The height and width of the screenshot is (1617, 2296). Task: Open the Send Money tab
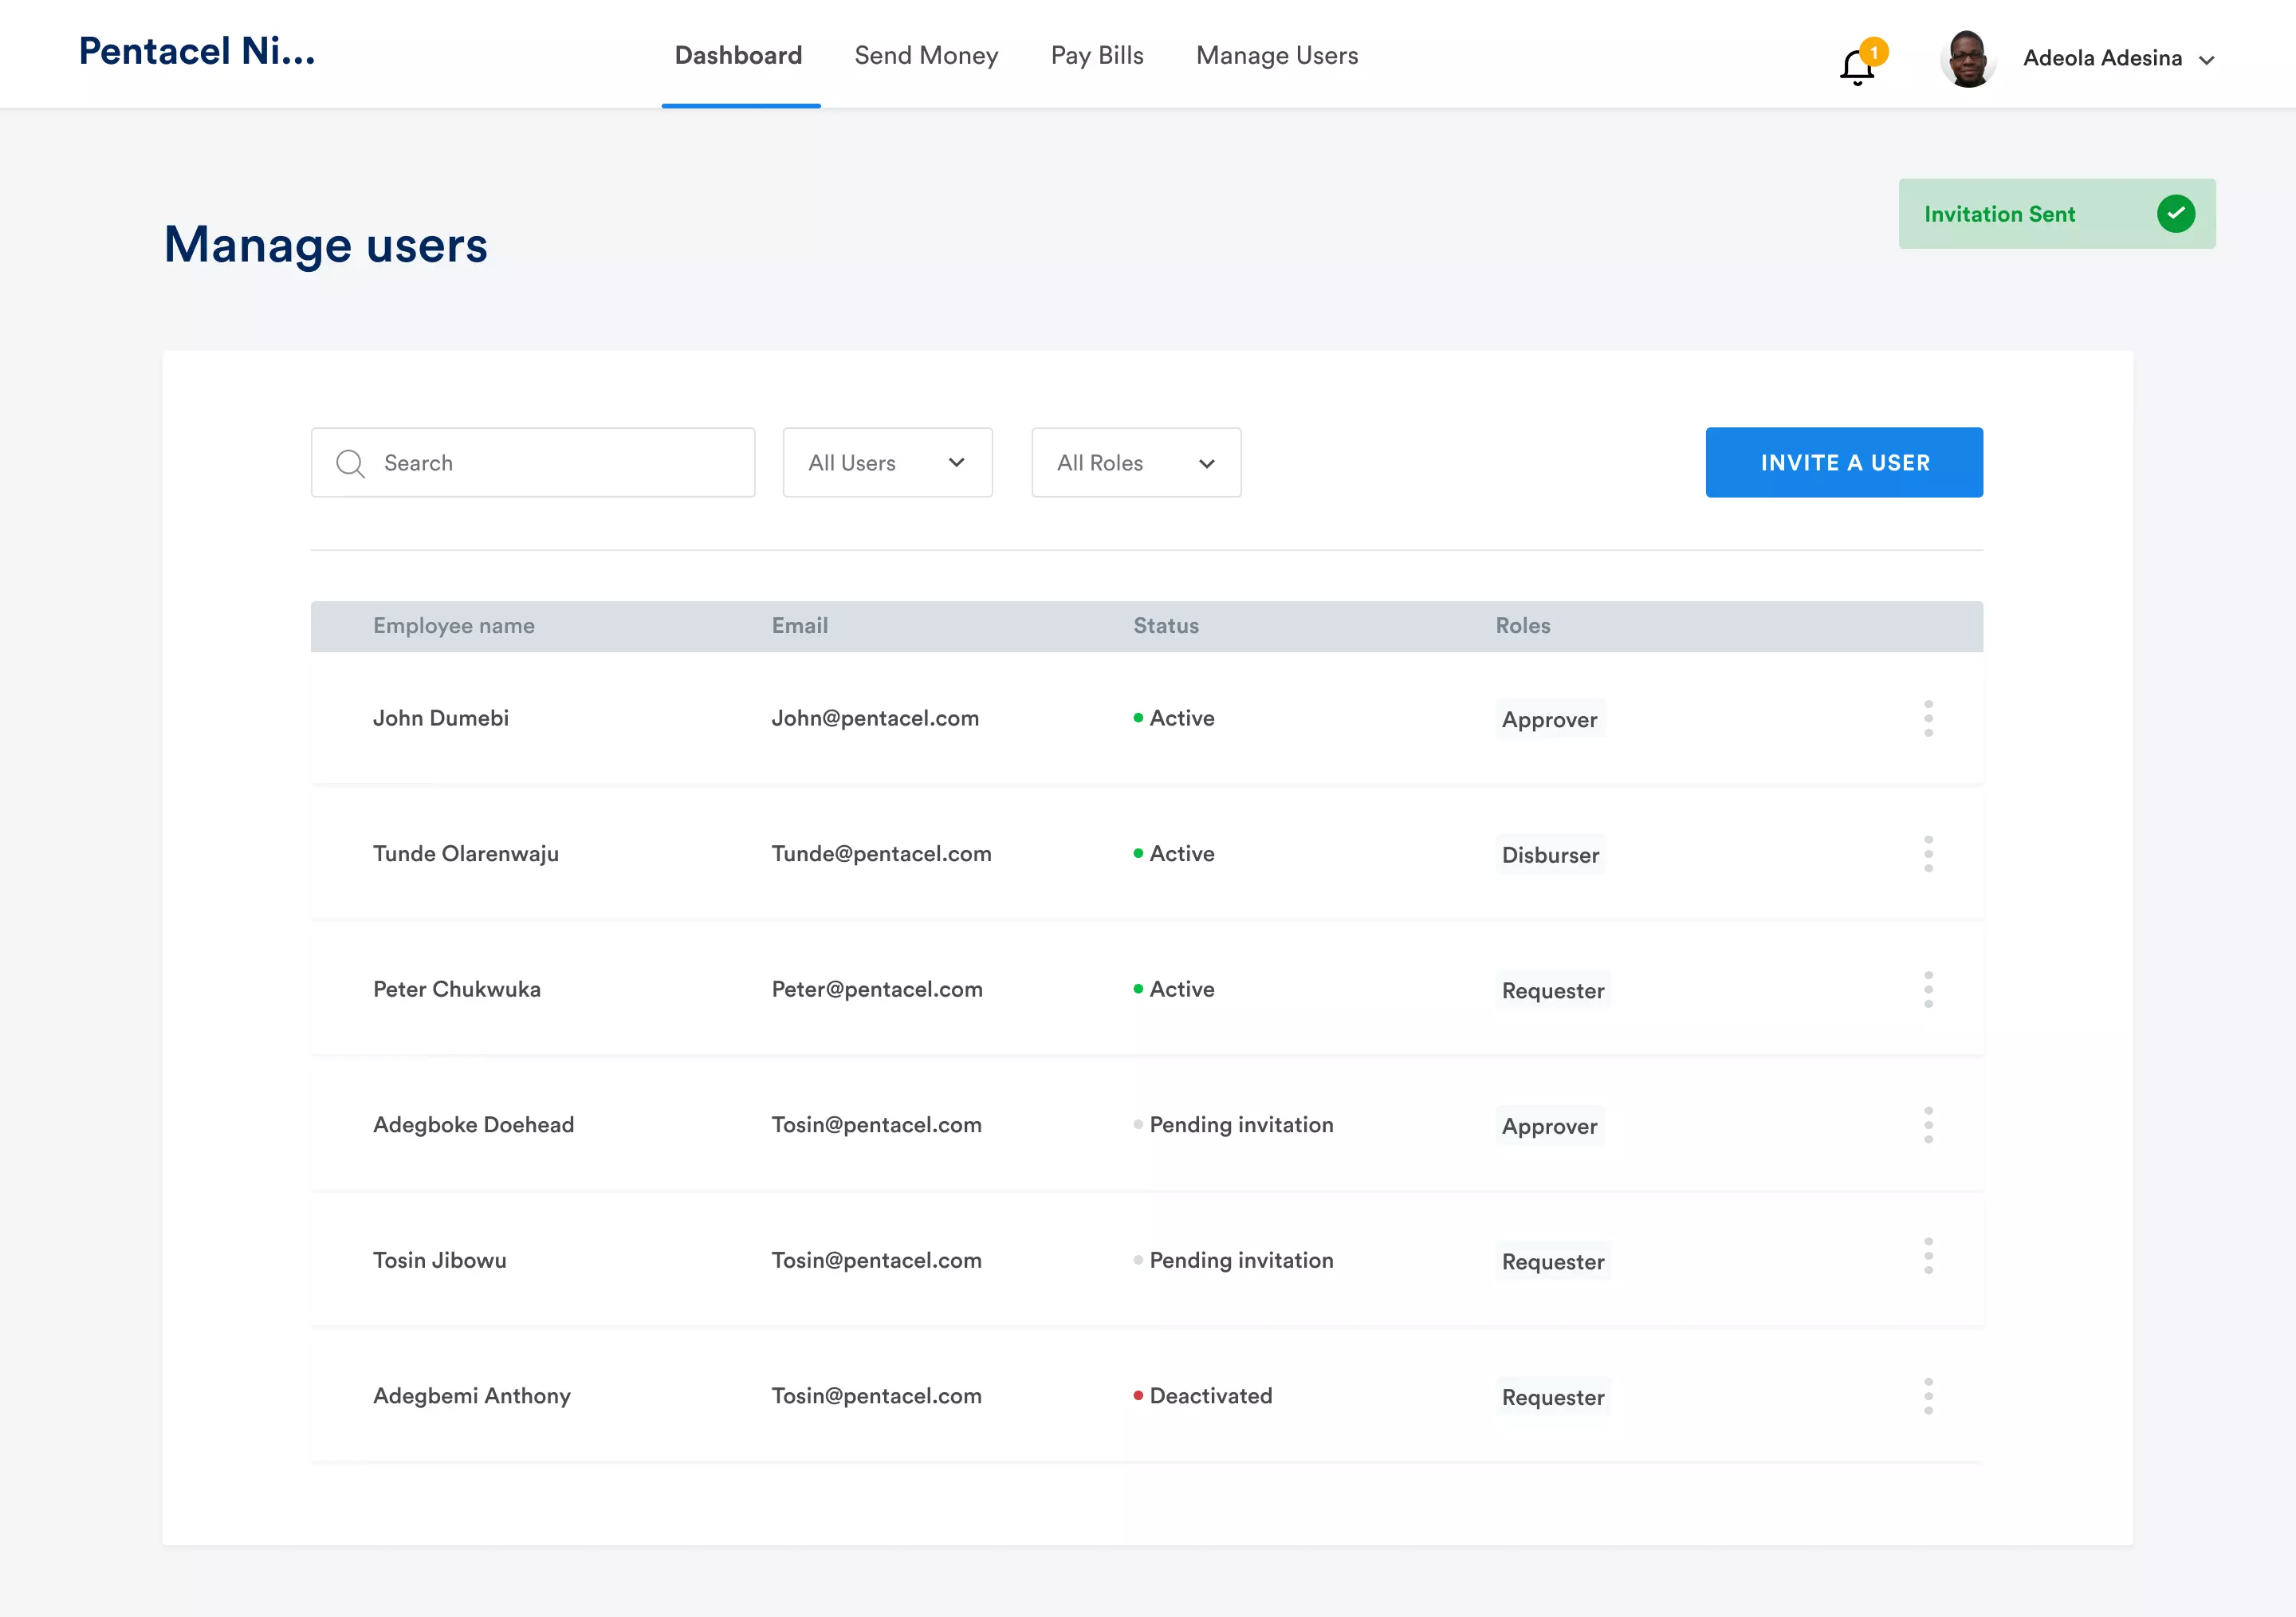927,55
